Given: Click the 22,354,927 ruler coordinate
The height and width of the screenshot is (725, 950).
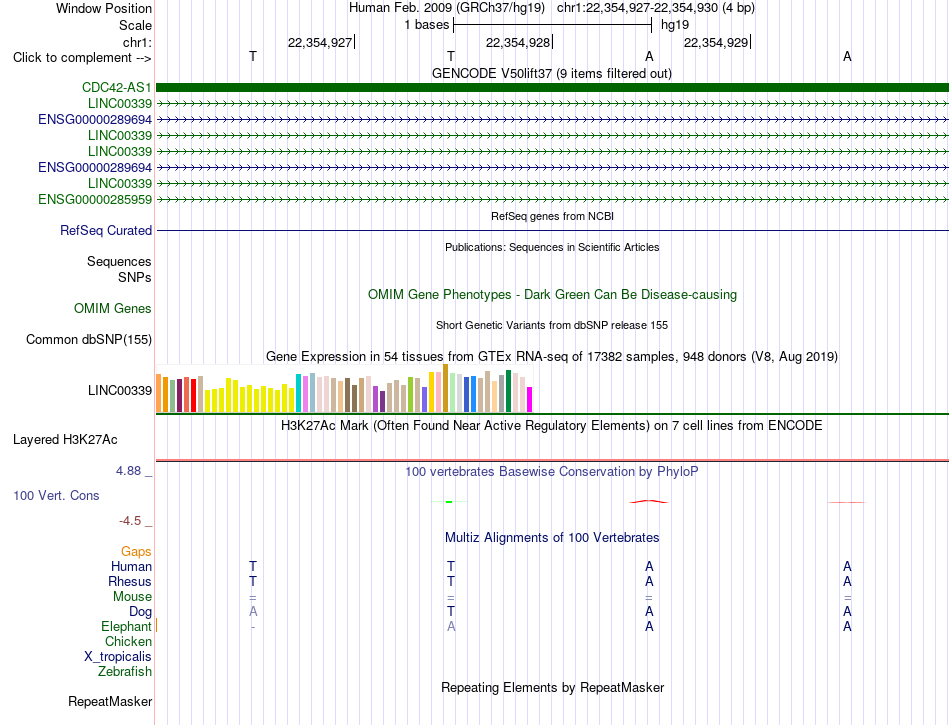Looking at the screenshot, I should pos(320,43).
